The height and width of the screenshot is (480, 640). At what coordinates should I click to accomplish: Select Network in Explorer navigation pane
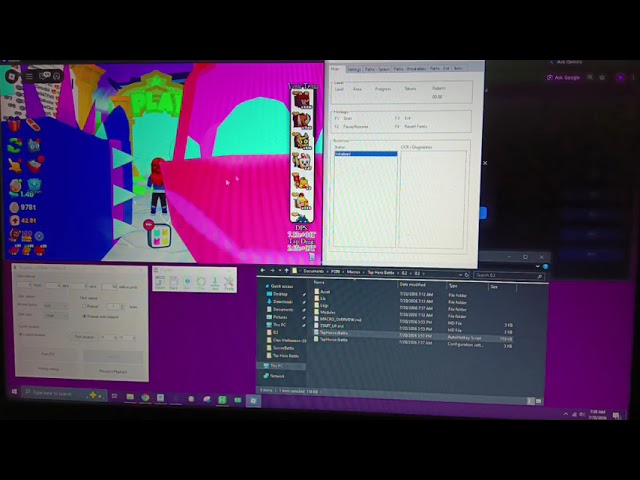[277, 376]
